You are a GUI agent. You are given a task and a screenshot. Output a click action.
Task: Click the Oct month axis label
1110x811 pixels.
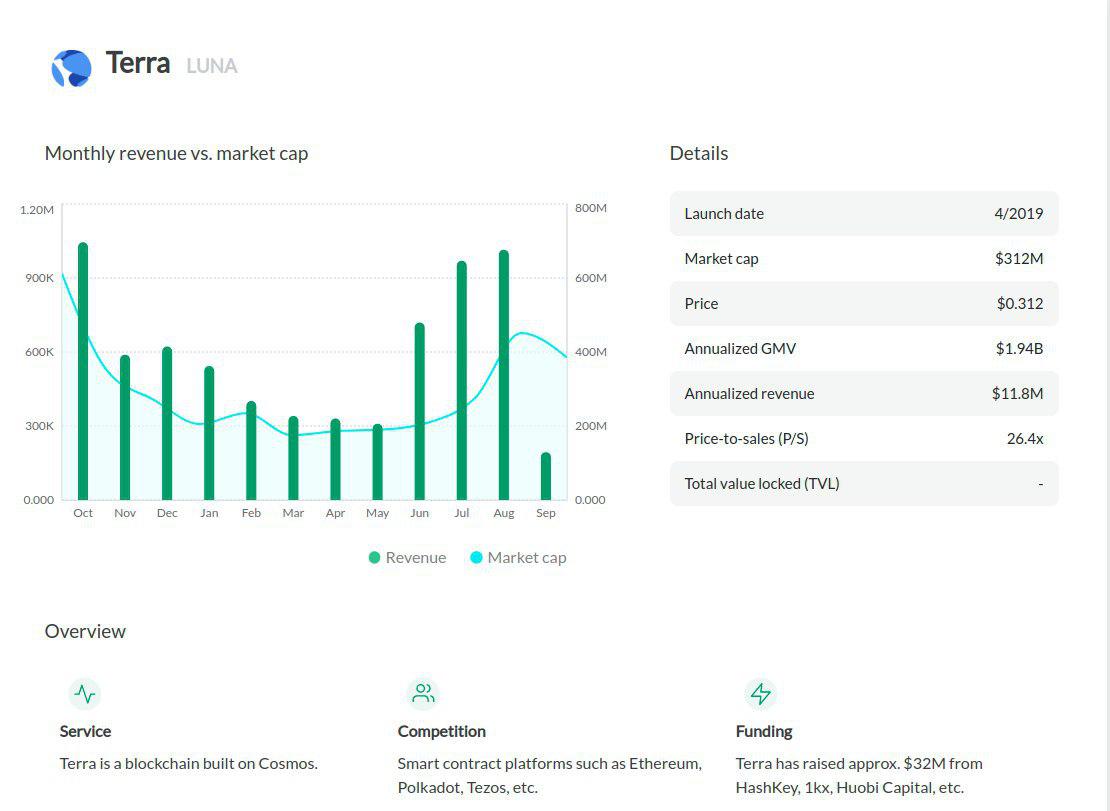click(x=83, y=513)
